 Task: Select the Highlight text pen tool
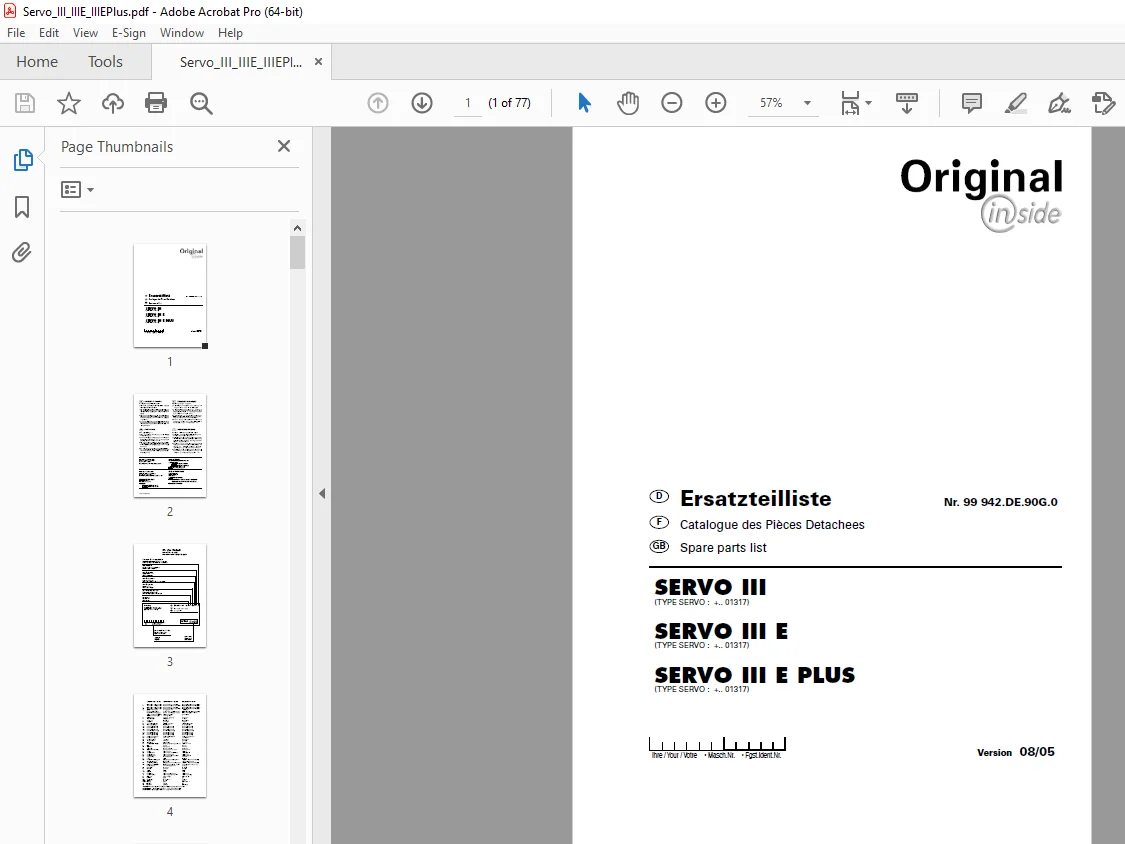click(x=1015, y=103)
